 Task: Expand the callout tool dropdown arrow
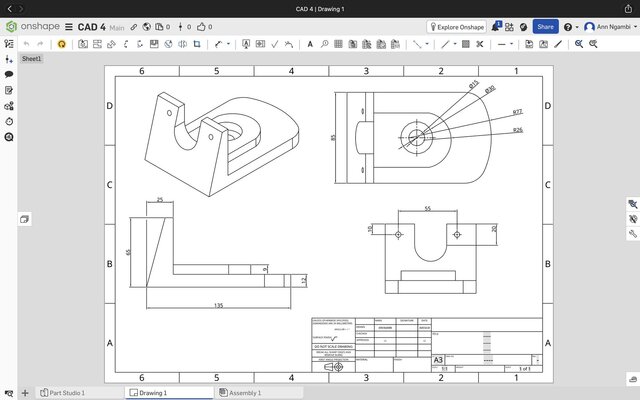click(228, 44)
